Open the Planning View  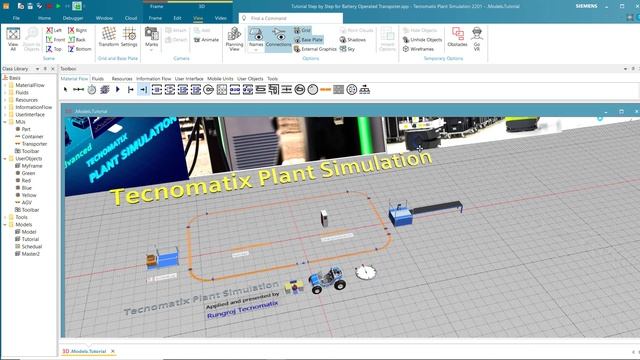(234, 39)
